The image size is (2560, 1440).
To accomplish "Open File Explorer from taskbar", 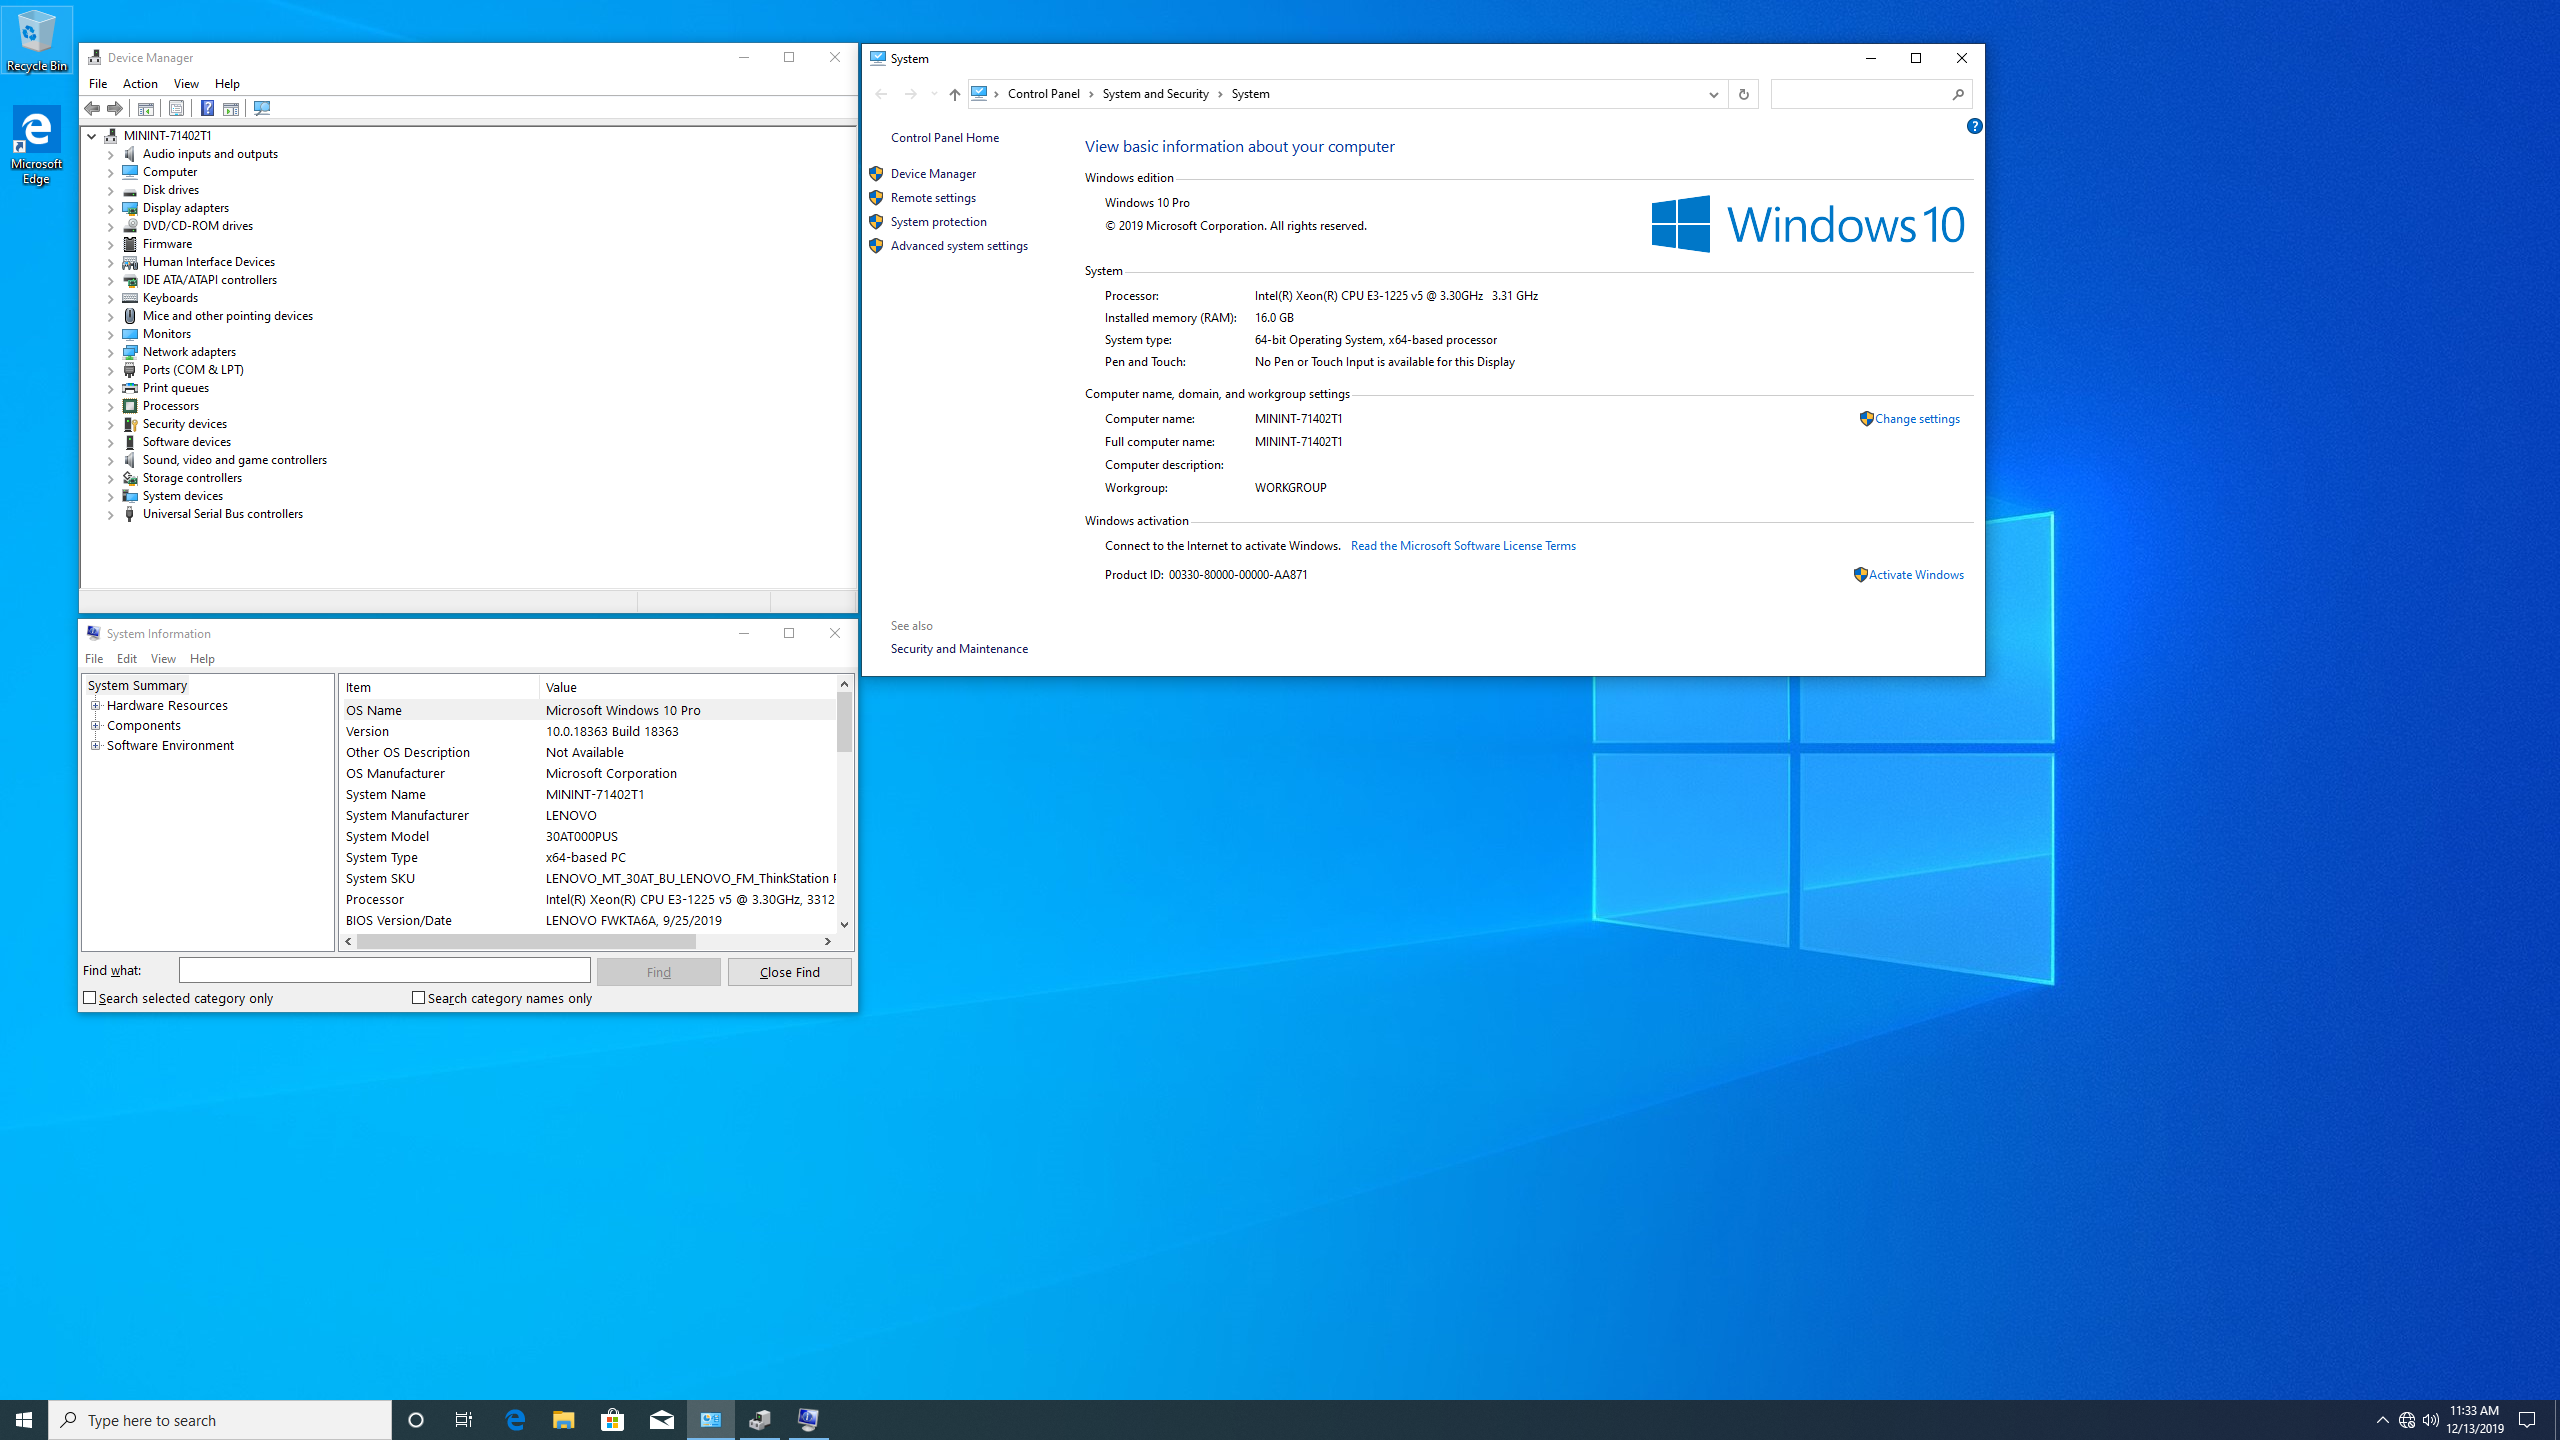I will pos(563,1420).
